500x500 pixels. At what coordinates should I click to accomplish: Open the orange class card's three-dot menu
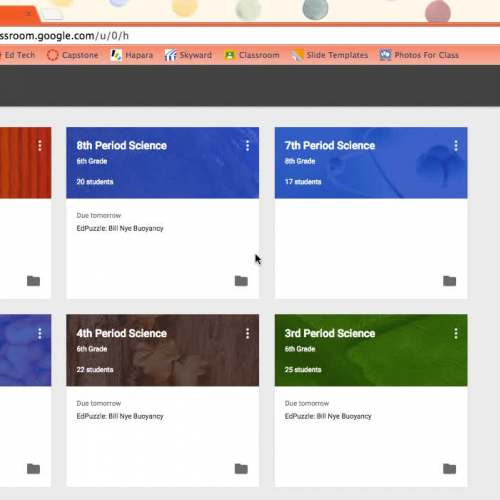point(40,146)
